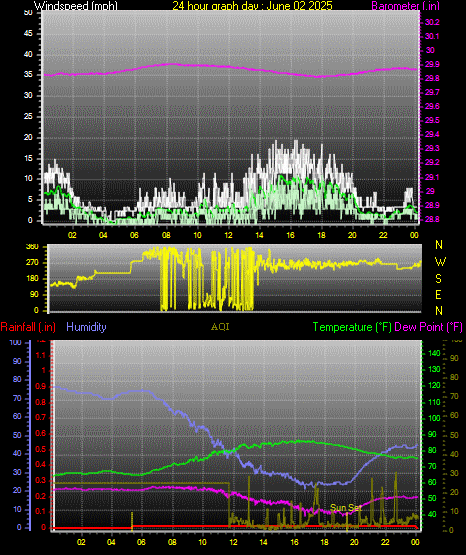Screen dimensions: 466x555
Task: Click the 0.5 rainfall axis value
Action: point(41,449)
